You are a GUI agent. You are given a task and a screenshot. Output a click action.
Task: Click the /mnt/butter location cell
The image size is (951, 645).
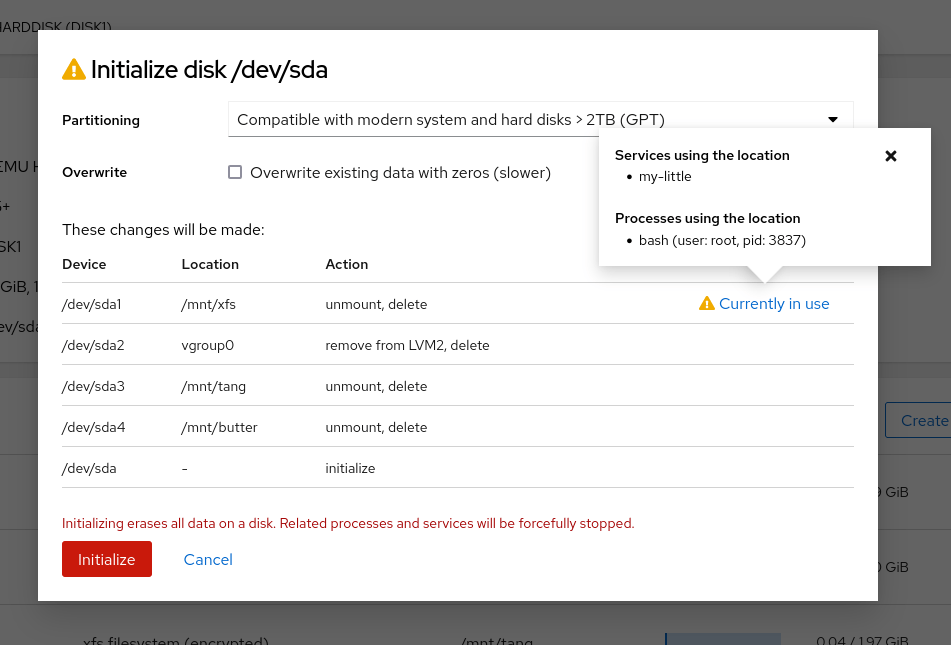[x=219, y=427]
